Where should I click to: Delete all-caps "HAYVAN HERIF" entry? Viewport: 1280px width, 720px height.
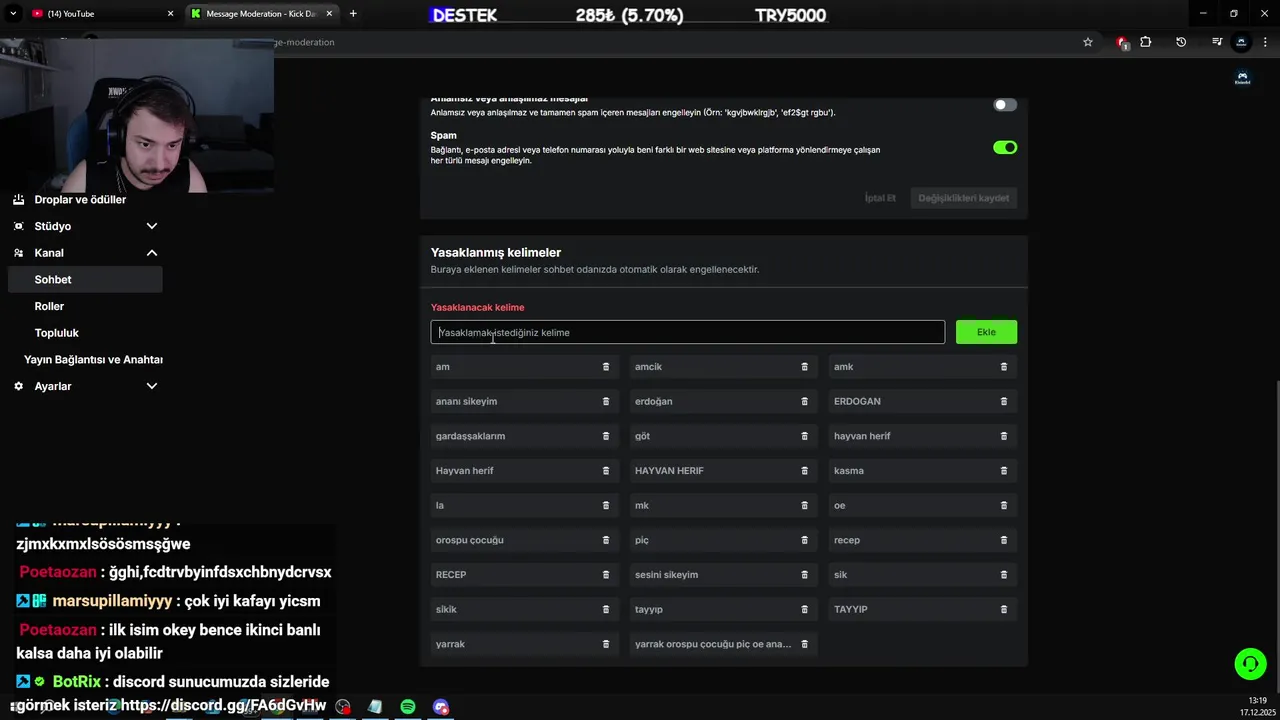click(804, 471)
